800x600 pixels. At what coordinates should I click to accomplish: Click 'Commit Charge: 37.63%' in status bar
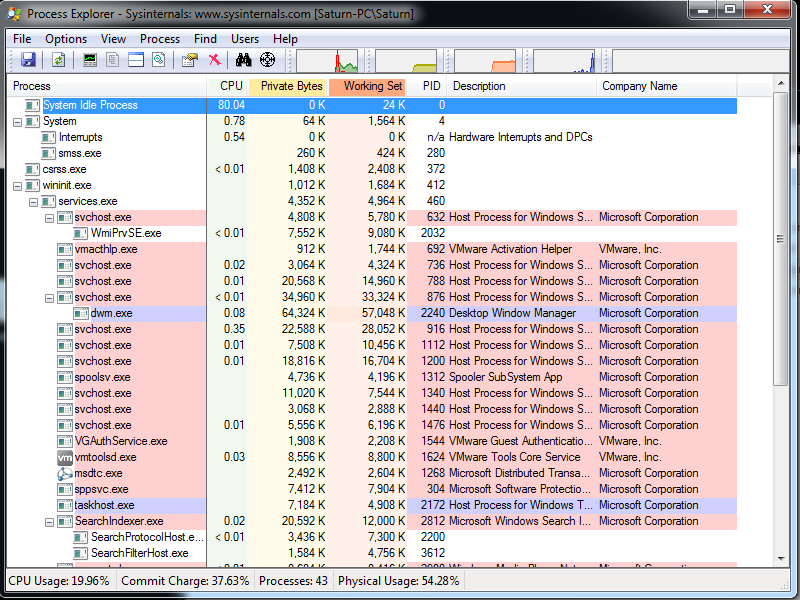click(185, 581)
